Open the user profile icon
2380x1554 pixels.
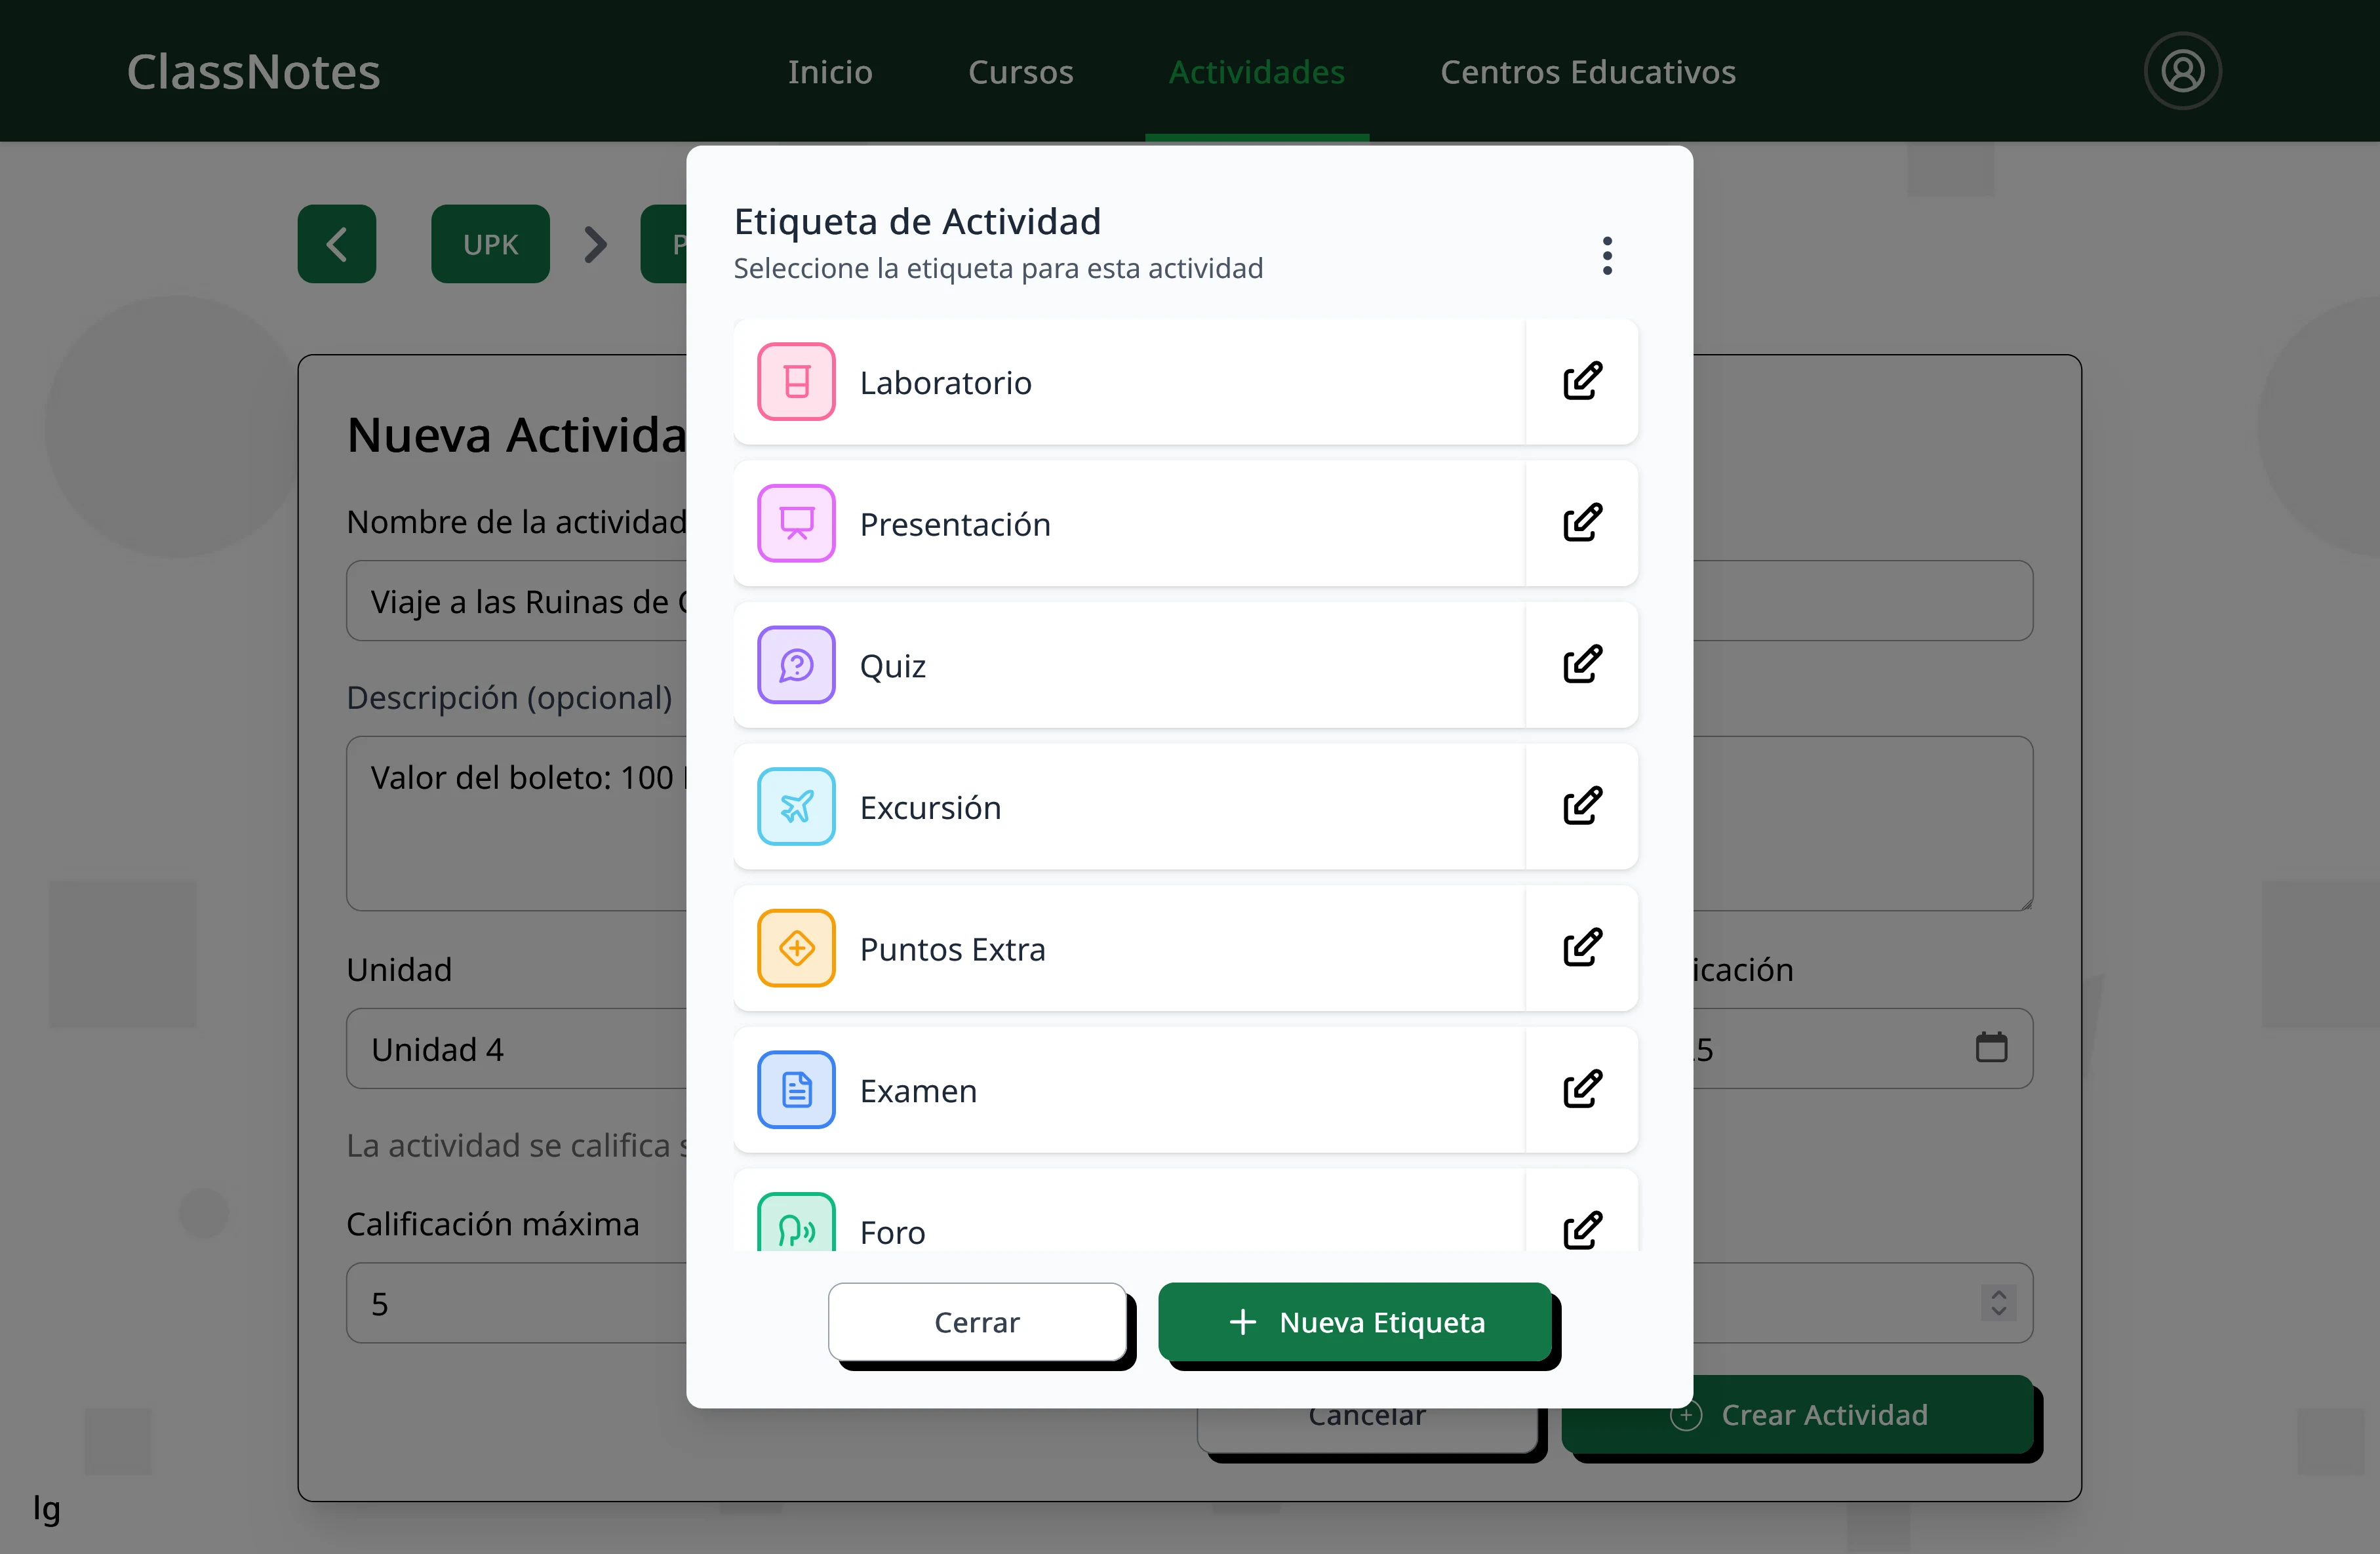pyautogui.click(x=2182, y=71)
